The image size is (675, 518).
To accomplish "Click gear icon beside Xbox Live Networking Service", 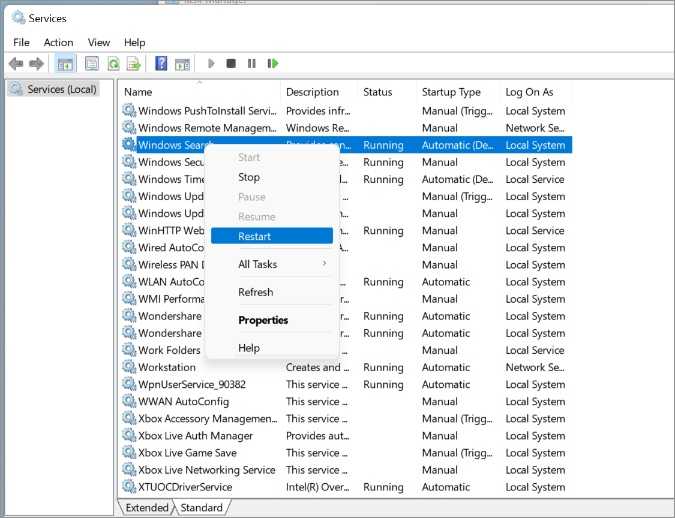I will tap(129, 469).
